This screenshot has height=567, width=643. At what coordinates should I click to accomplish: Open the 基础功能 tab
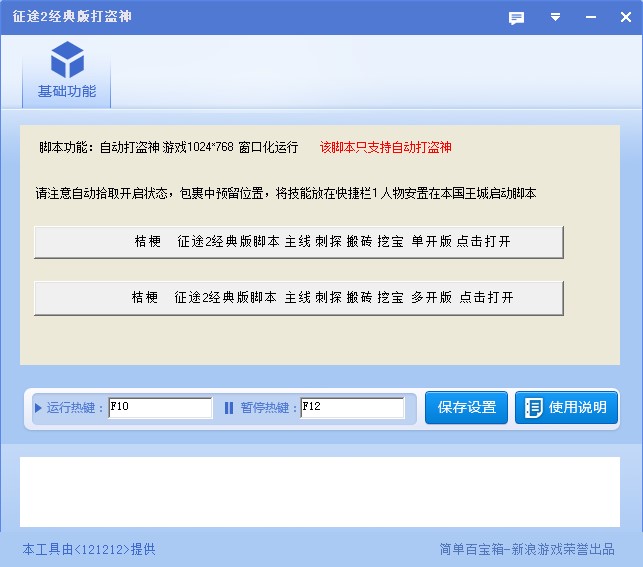pos(66,72)
